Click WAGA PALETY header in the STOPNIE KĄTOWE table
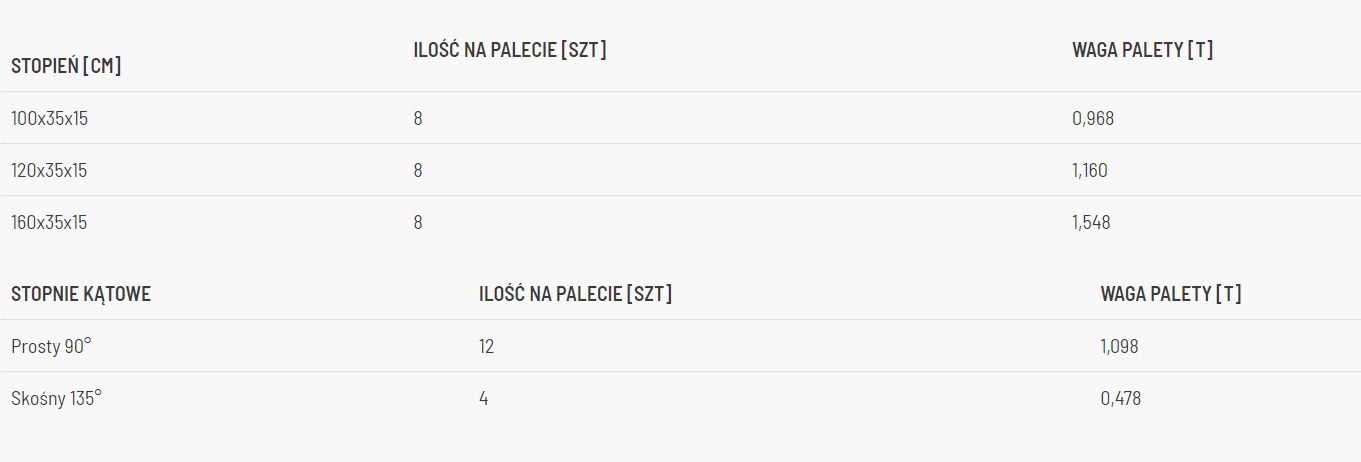Image resolution: width=1361 pixels, height=462 pixels. point(1171,294)
